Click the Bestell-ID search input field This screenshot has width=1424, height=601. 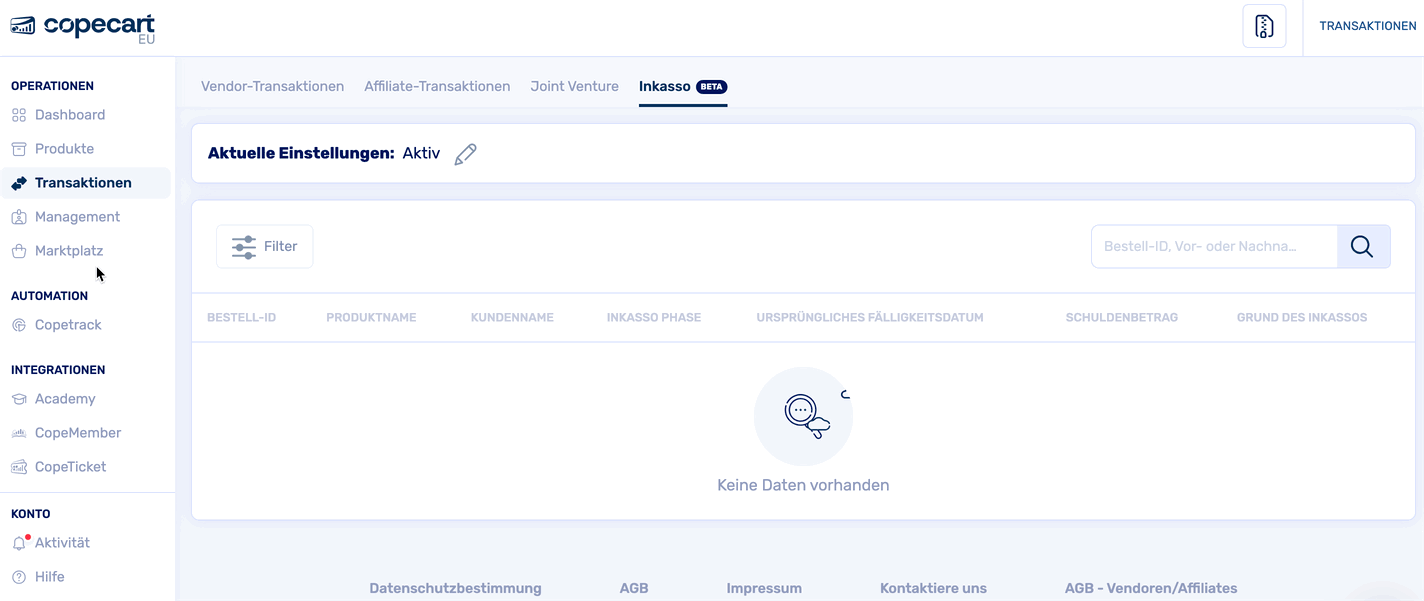pyautogui.click(x=1213, y=246)
